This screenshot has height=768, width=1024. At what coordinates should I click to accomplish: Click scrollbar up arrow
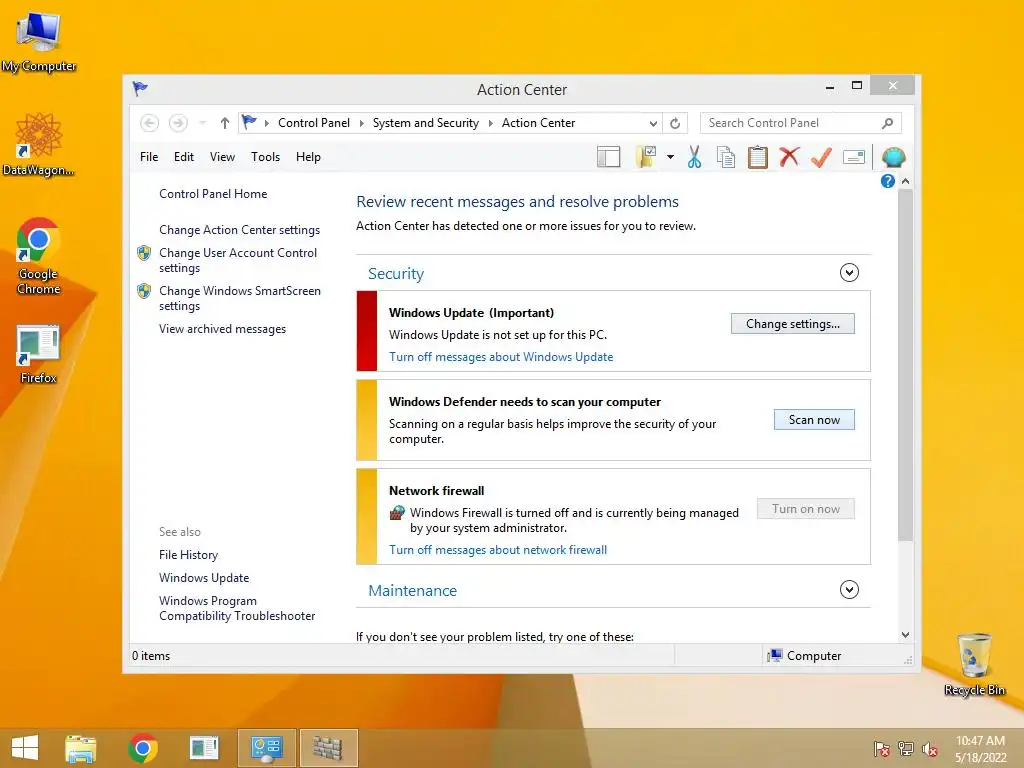(905, 181)
